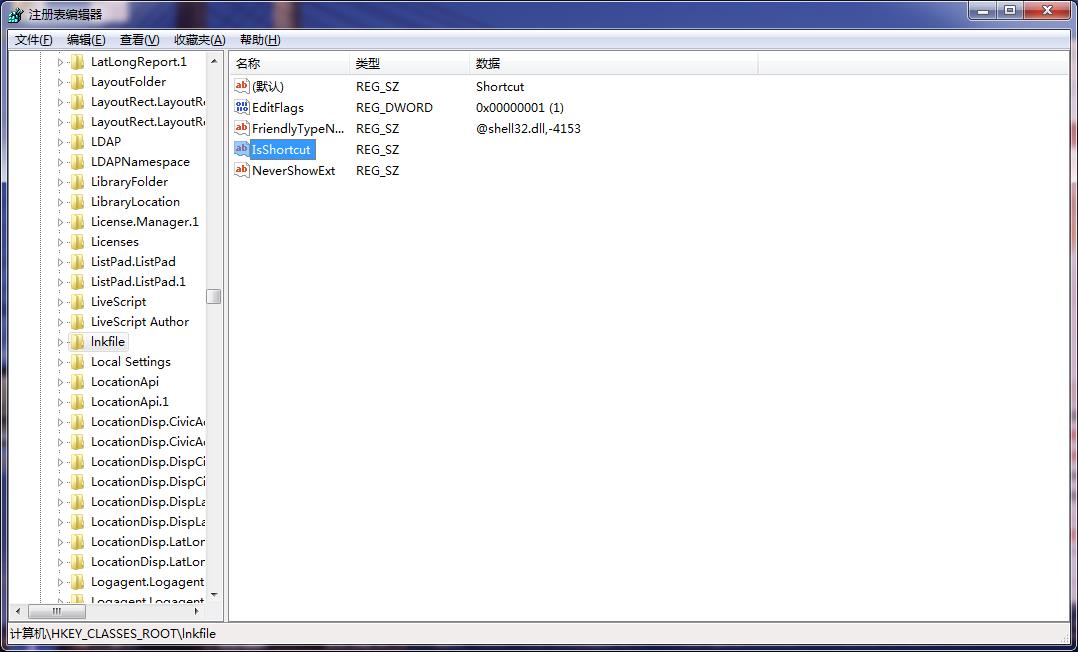Image resolution: width=1078 pixels, height=652 pixels.
Task: Click the lnkfile folder icon
Action: (78, 342)
